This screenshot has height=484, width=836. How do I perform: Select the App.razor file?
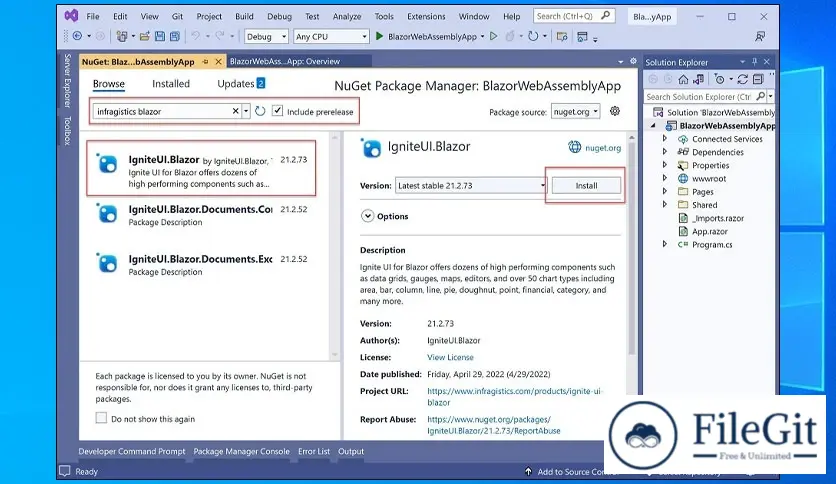710,231
